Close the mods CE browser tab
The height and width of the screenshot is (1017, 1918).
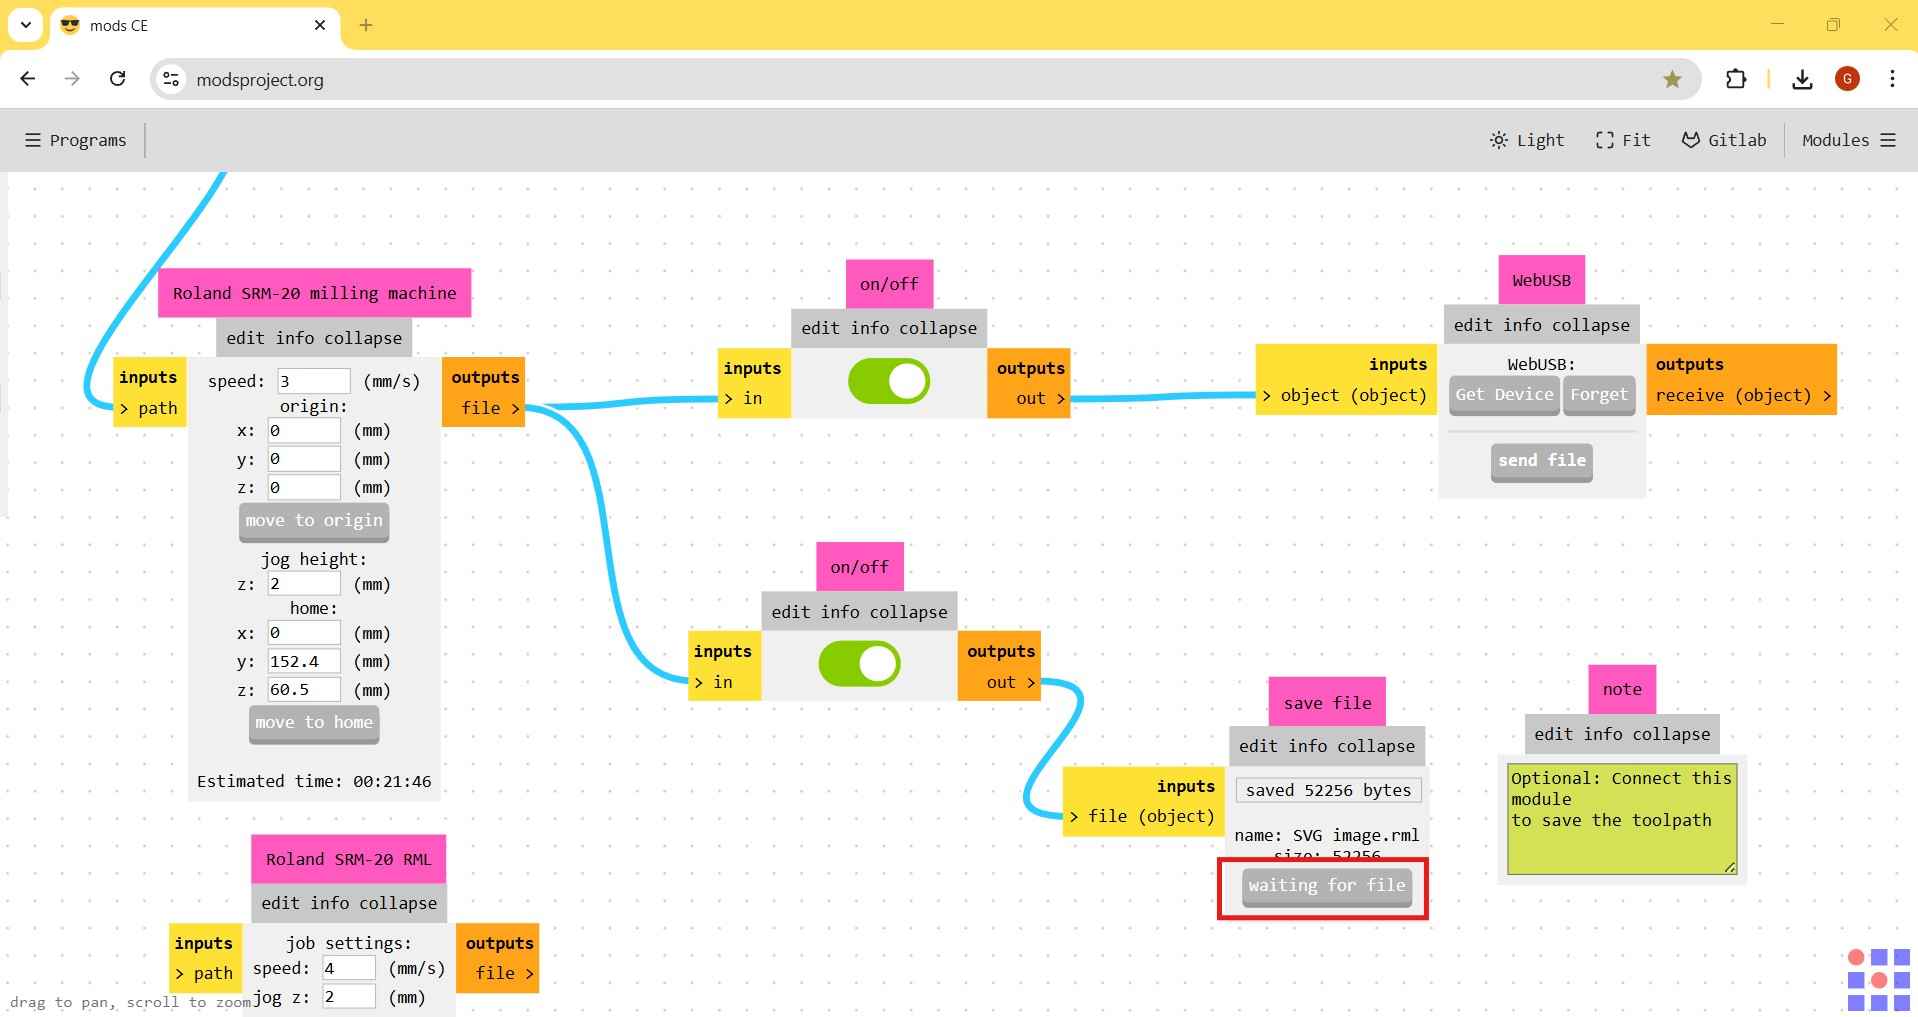(x=320, y=25)
